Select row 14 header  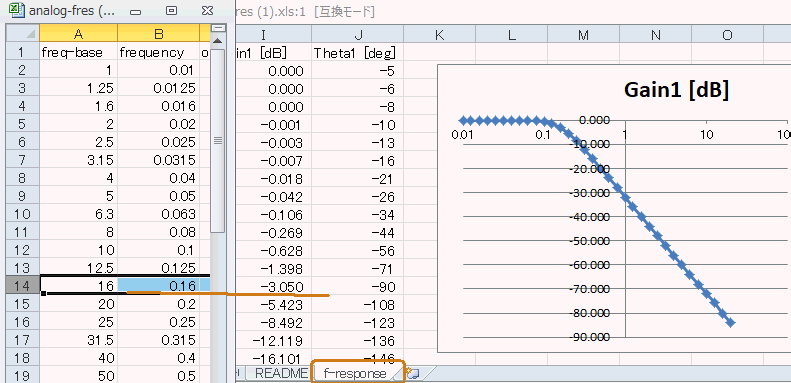(22, 286)
